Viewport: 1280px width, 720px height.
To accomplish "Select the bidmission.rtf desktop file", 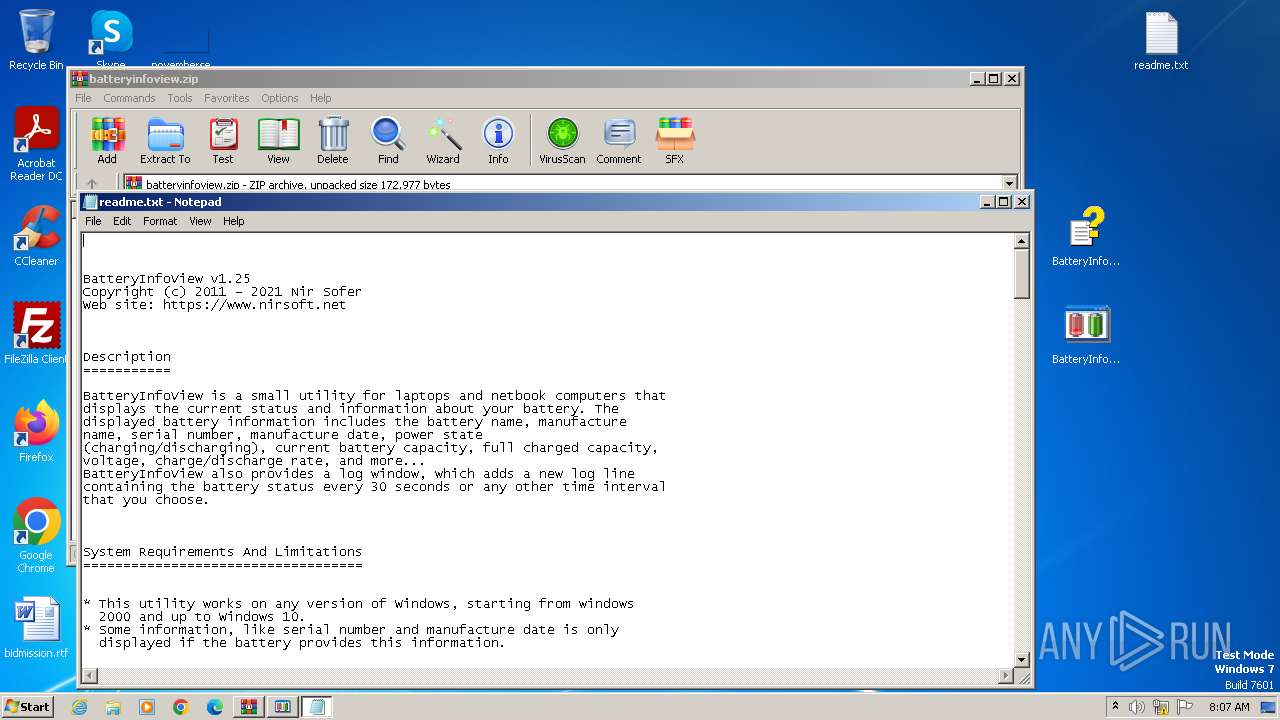I will click(x=36, y=628).
